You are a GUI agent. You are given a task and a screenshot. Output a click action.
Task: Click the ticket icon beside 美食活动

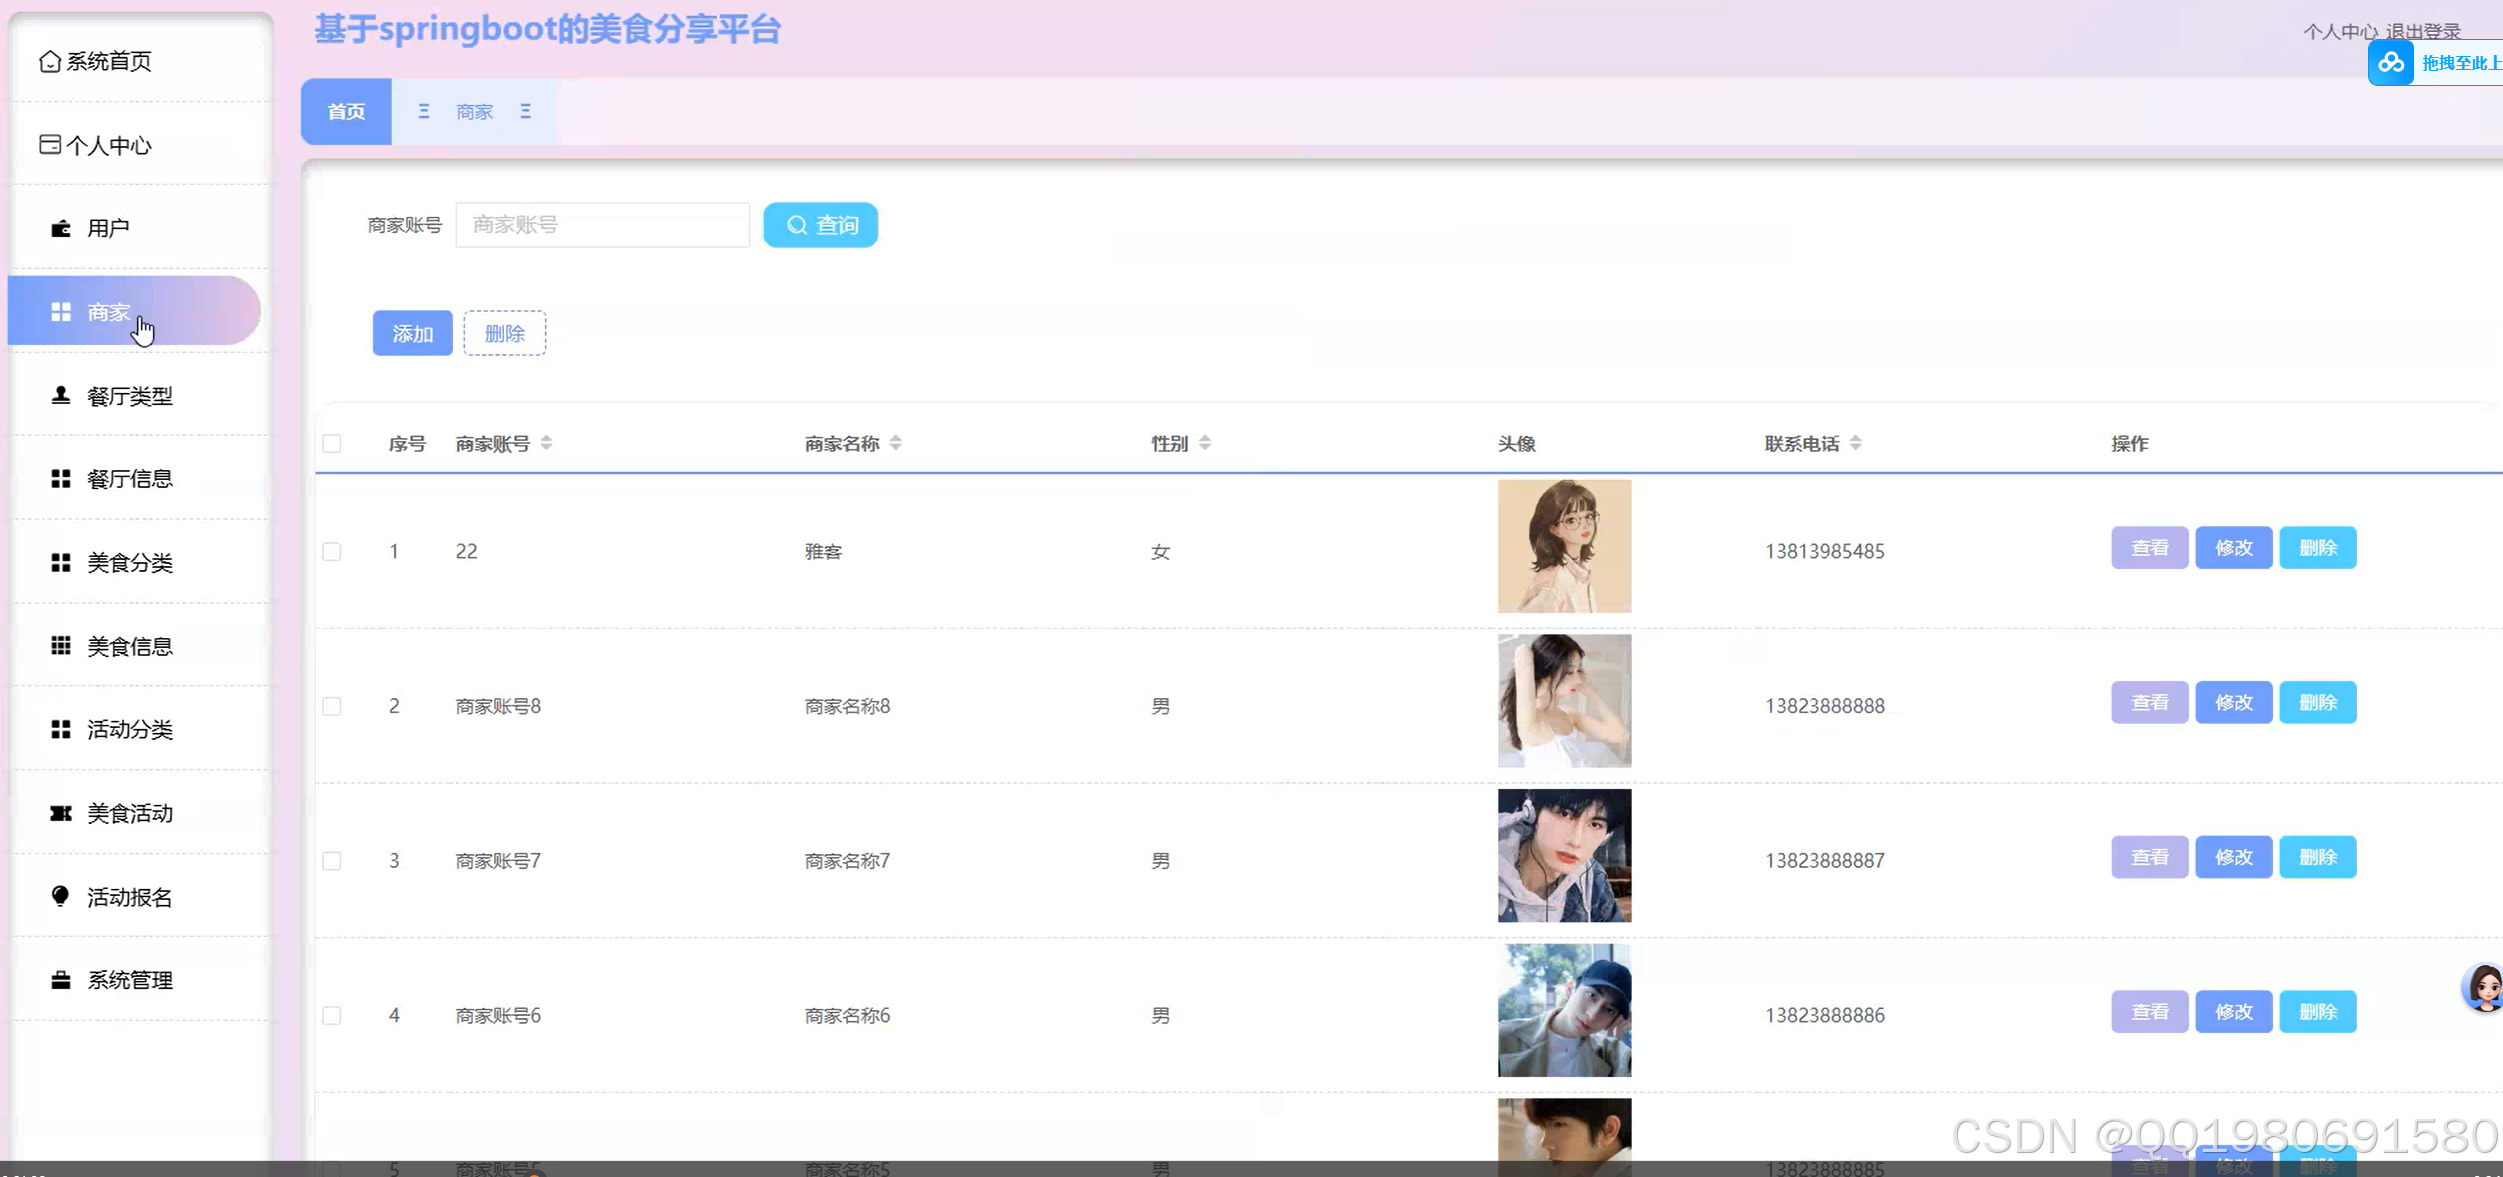(x=61, y=813)
